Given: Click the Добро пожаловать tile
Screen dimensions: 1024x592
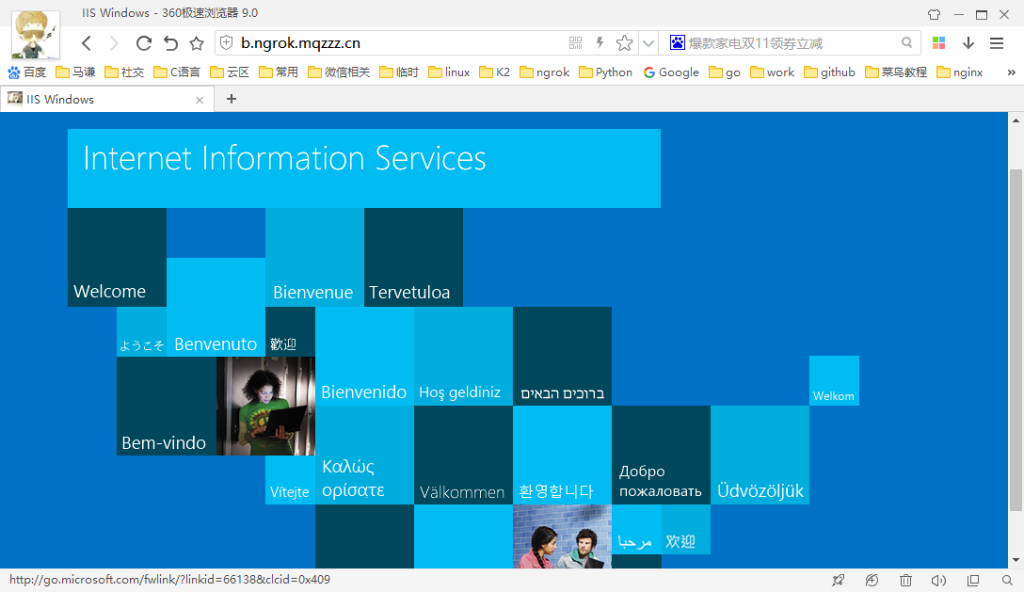Looking at the screenshot, I should click(661, 455).
